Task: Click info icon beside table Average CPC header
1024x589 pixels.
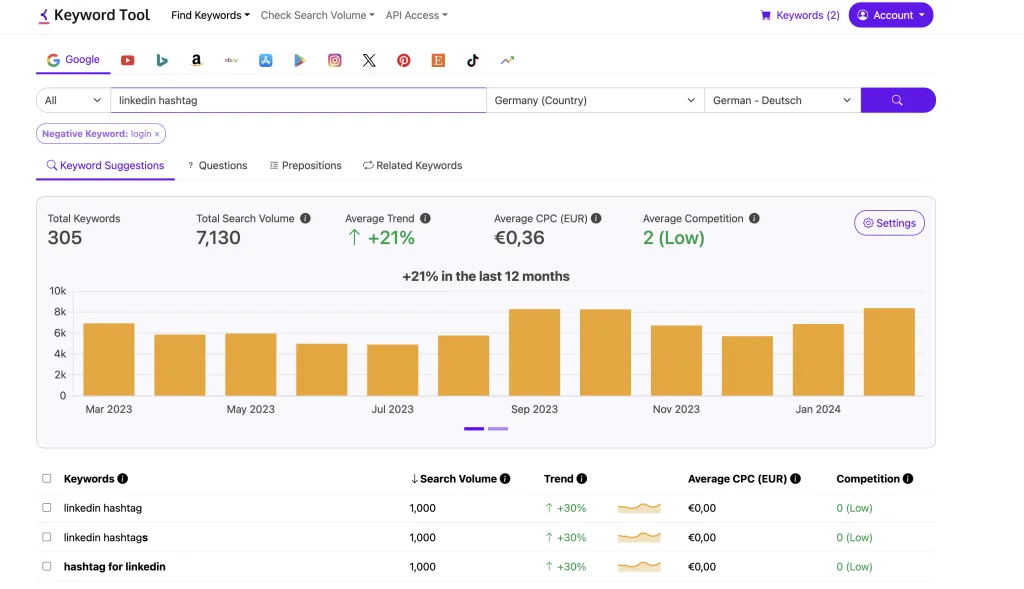Action: (x=795, y=479)
